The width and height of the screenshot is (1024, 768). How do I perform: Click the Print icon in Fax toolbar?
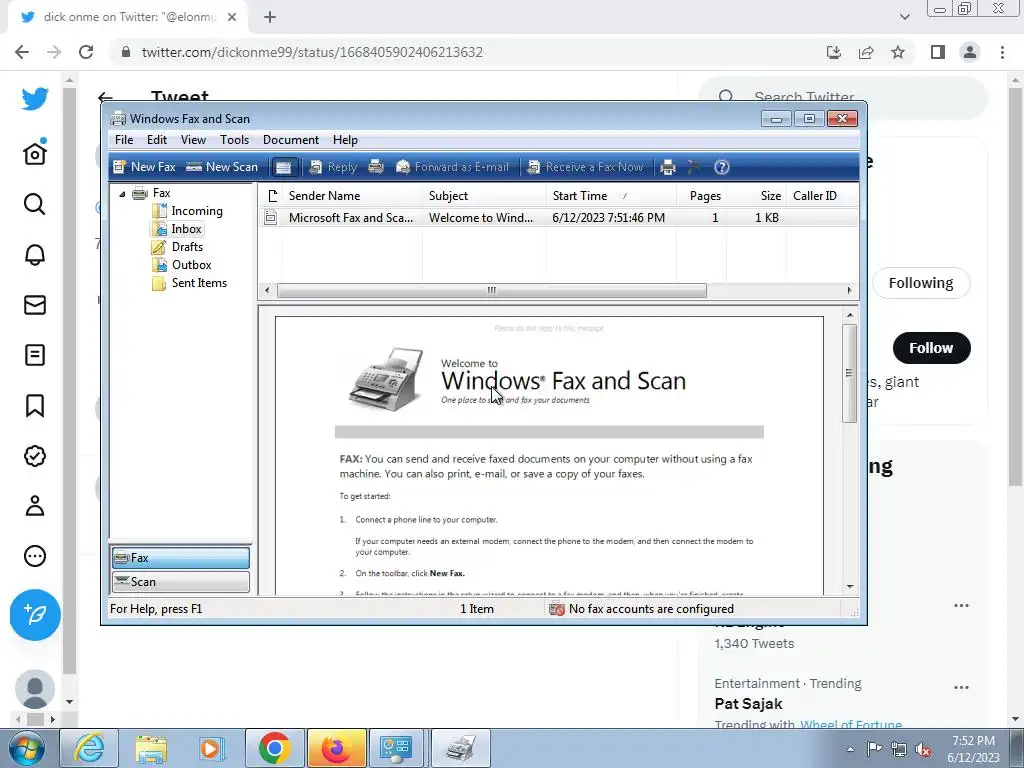pyautogui.click(x=667, y=167)
